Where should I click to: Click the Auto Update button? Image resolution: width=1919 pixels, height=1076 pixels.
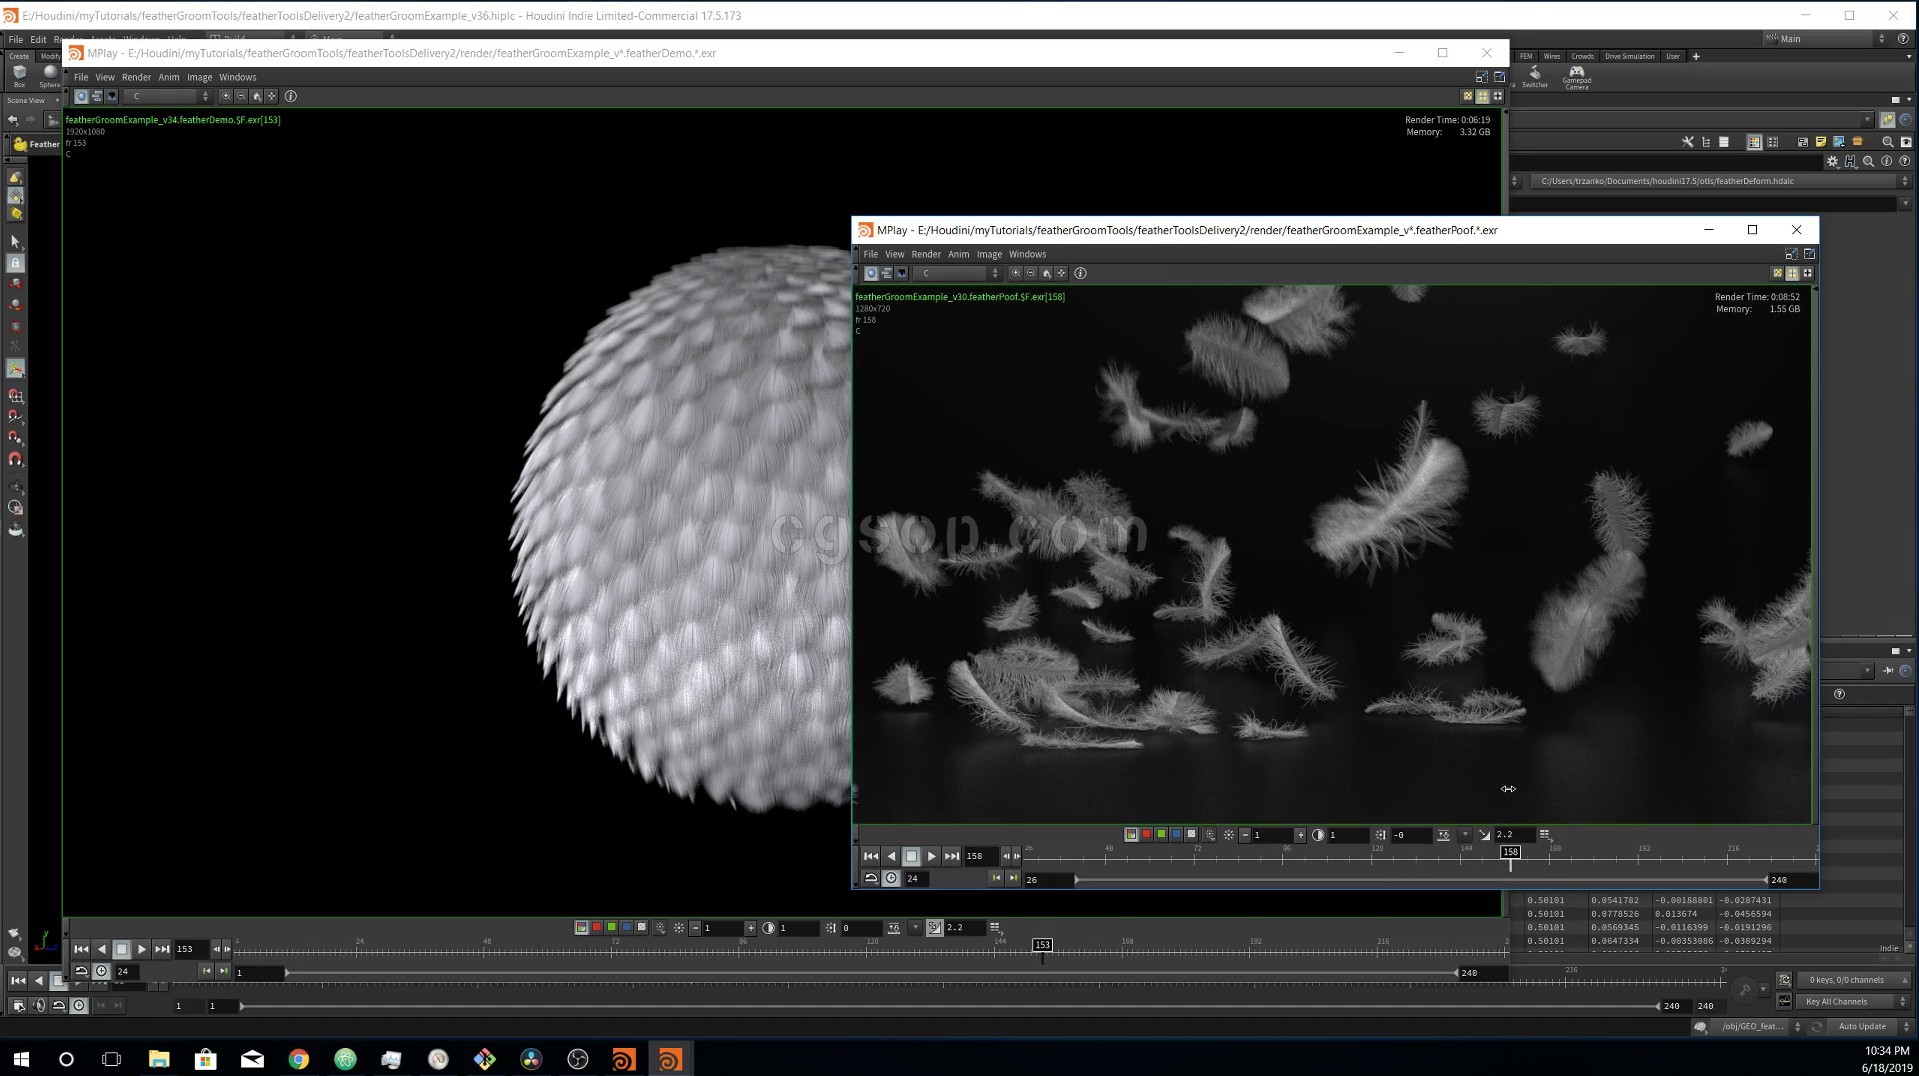pyautogui.click(x=1861, y=1026)
